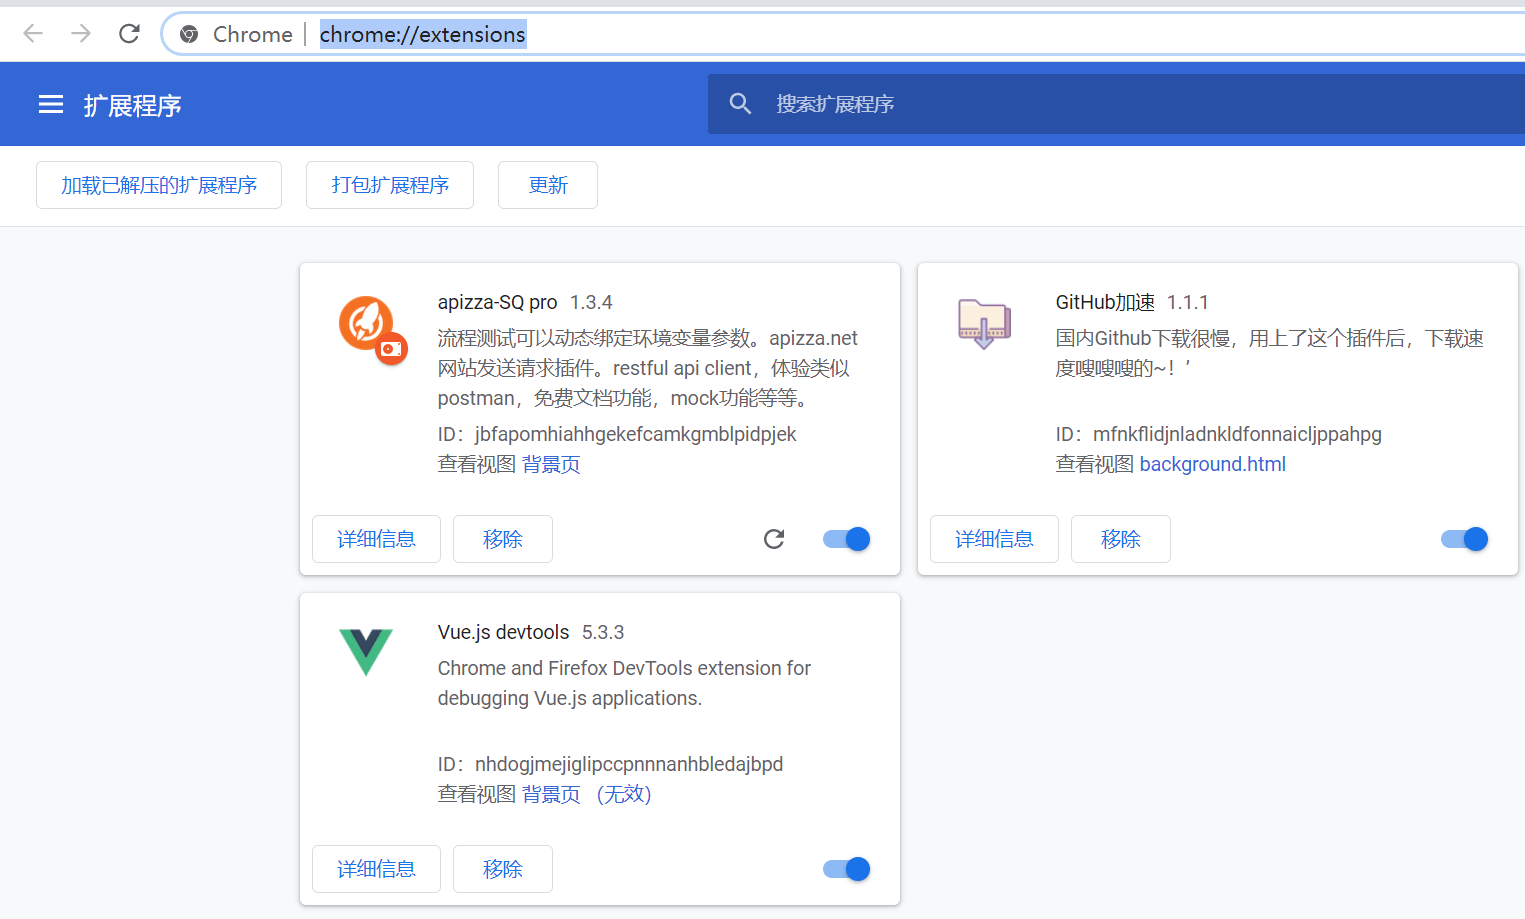Click version number 1.1.1

[x=1188, y=302]
